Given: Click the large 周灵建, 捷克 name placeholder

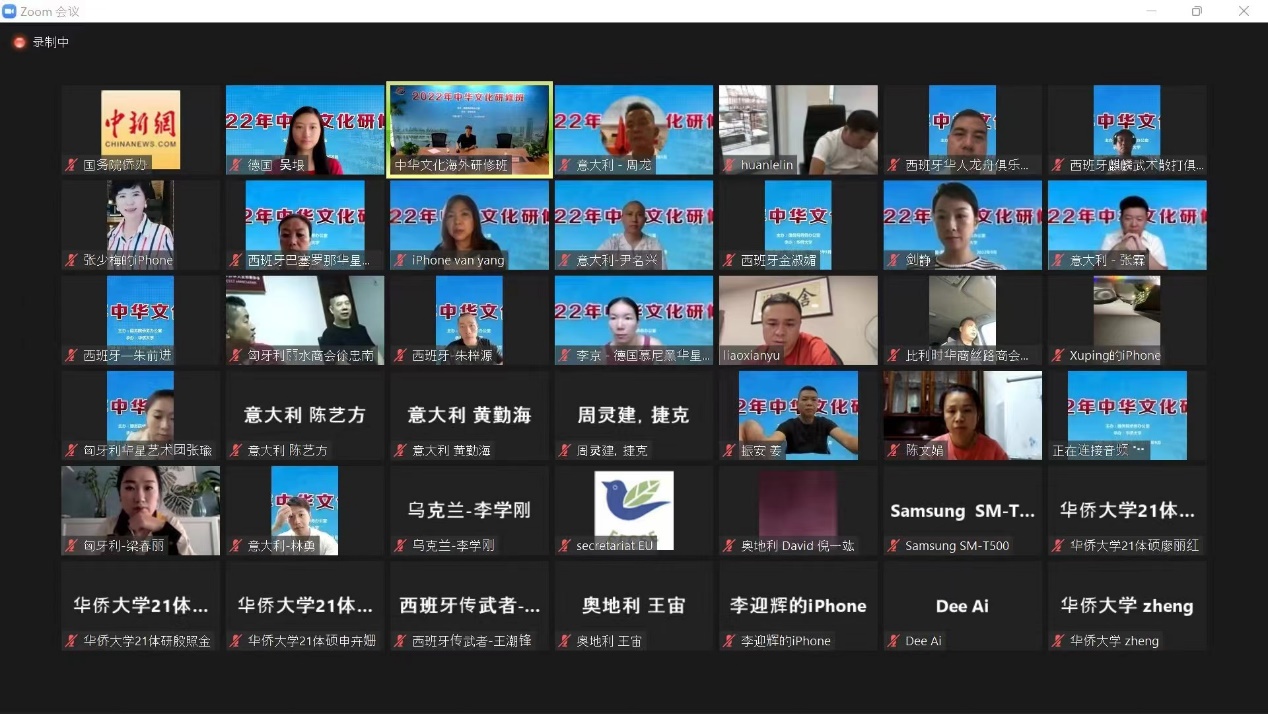Looking at the screenshot, I should pyautogui.click(x=633, y=414).
